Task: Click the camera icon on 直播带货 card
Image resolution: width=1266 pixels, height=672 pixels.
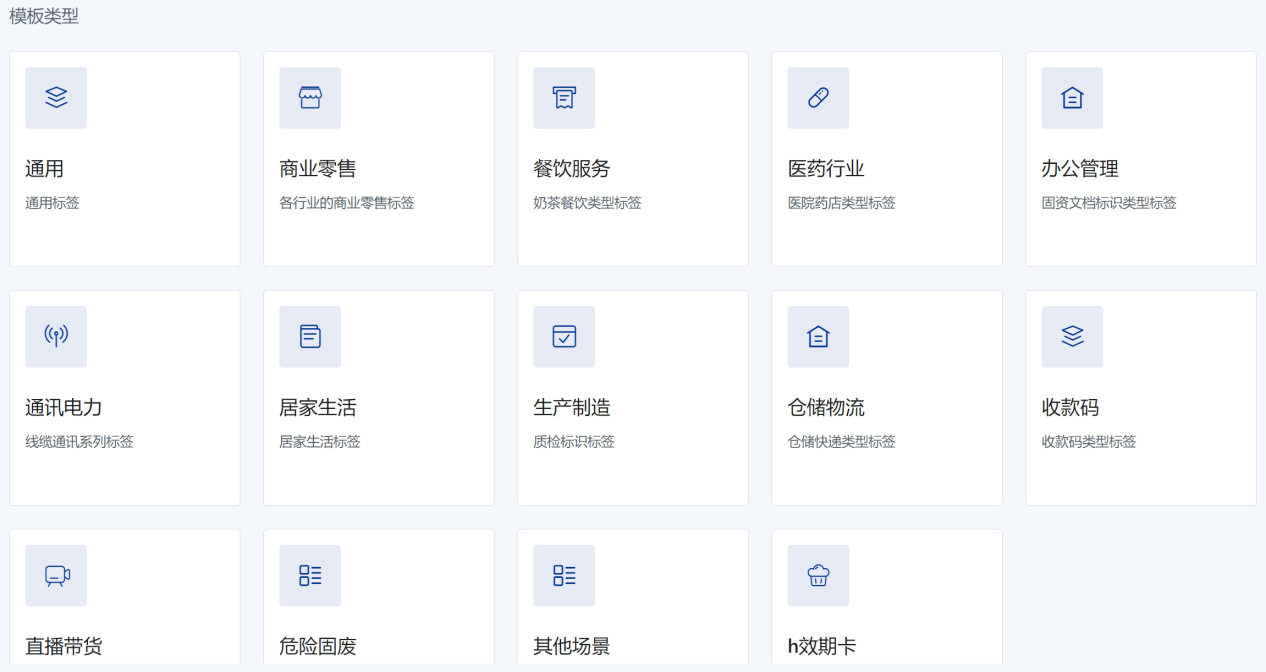Action: click(56, 575)
